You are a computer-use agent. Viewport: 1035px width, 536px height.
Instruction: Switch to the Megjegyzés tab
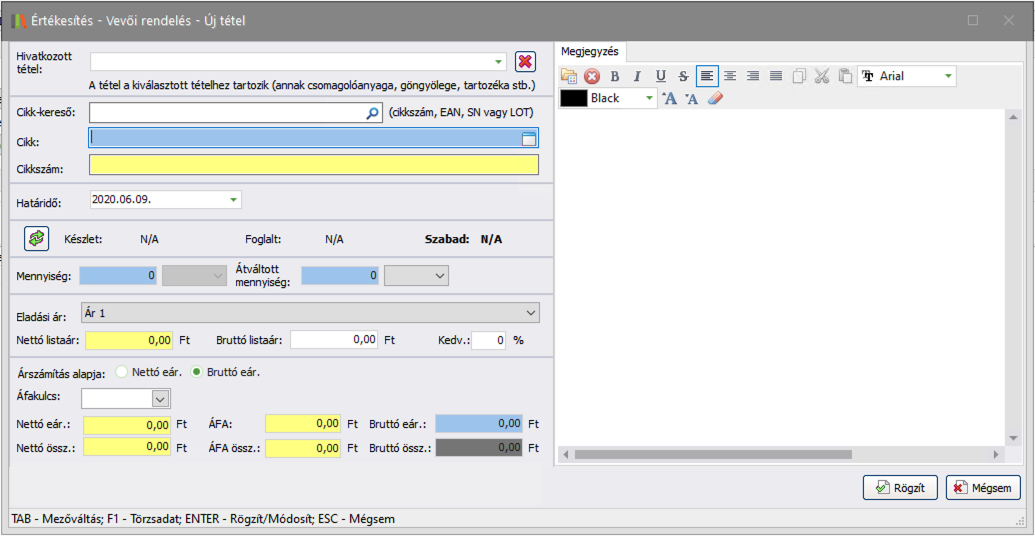pyautogui.click(x=590, y=51)
